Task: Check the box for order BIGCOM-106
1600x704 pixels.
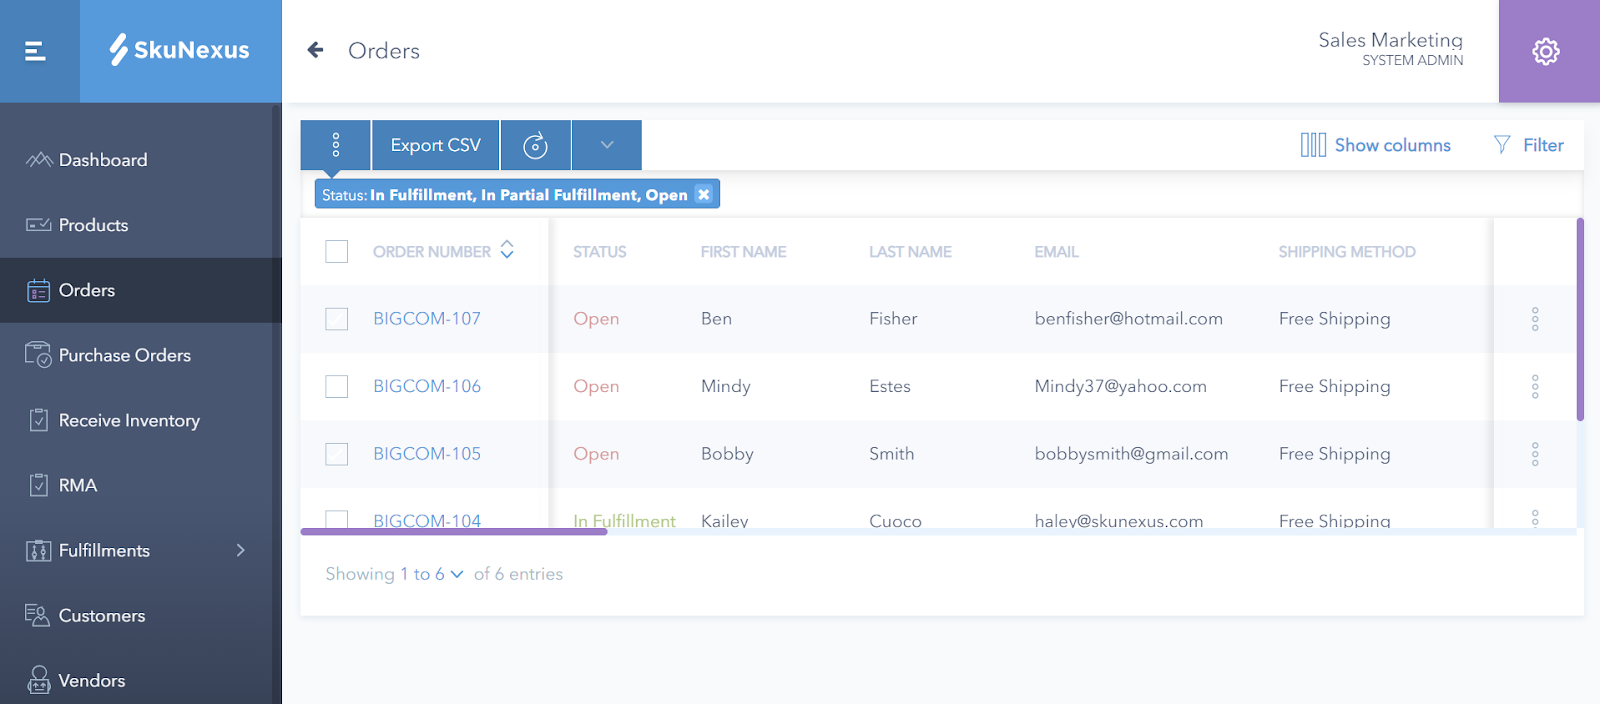Action: pyautogui.click(x=337, y=387)
